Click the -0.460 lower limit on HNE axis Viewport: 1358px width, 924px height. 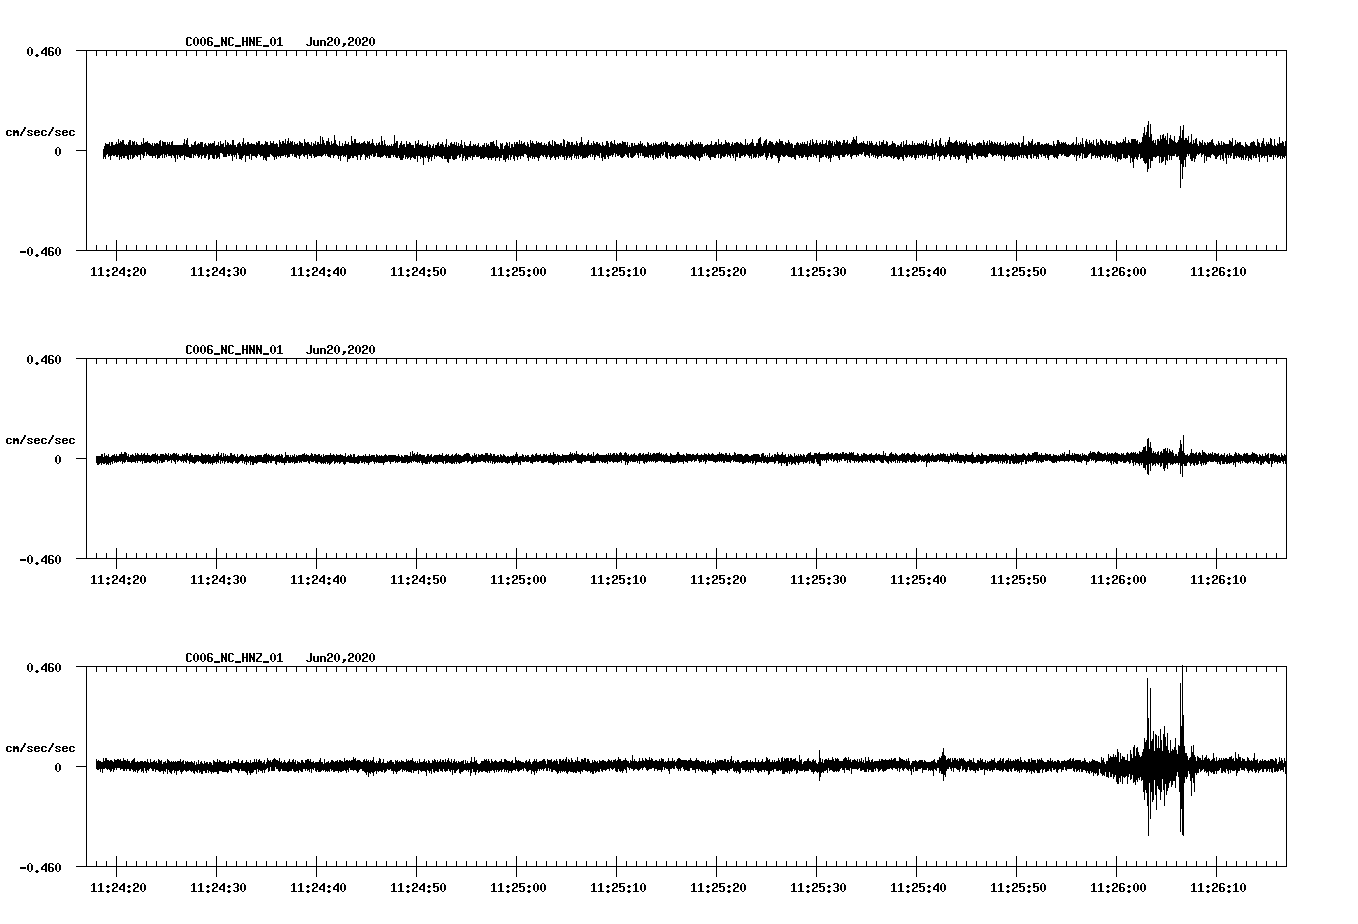click(40, 252)
